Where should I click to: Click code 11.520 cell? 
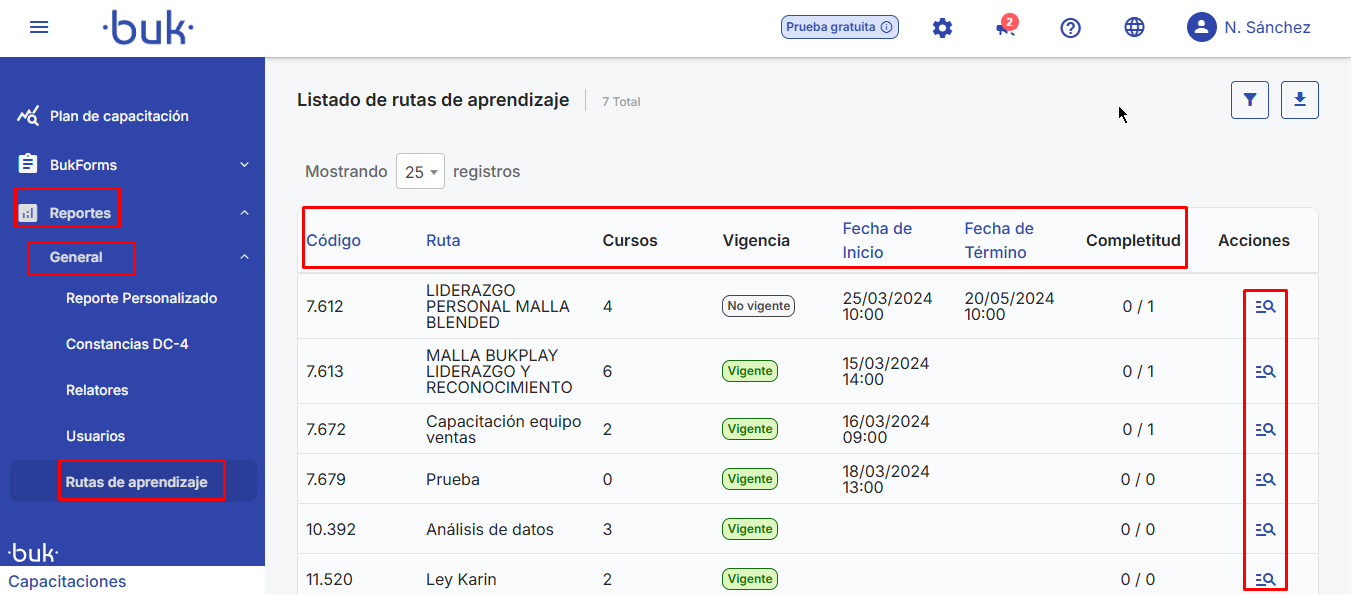click(329, 579)
